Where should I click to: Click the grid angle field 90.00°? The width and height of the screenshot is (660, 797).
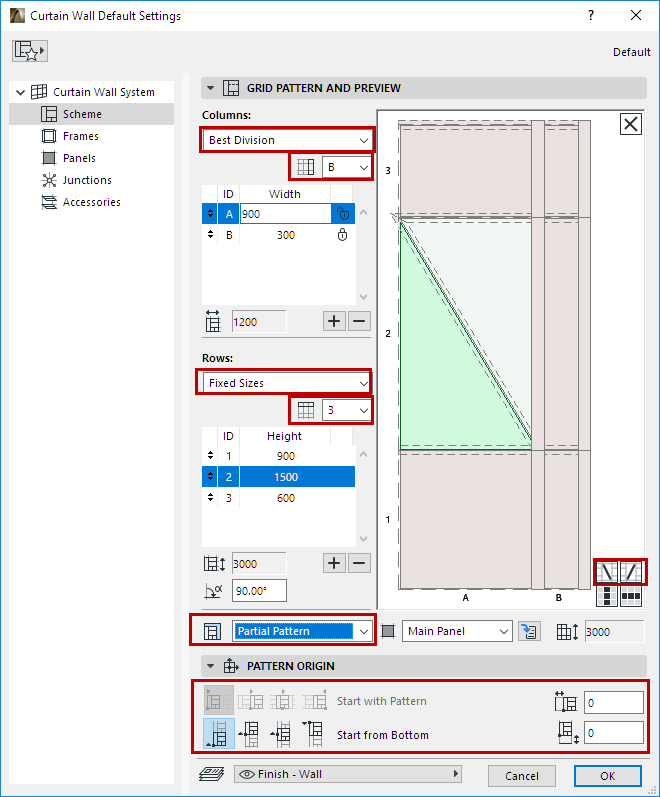coord(259,591)
